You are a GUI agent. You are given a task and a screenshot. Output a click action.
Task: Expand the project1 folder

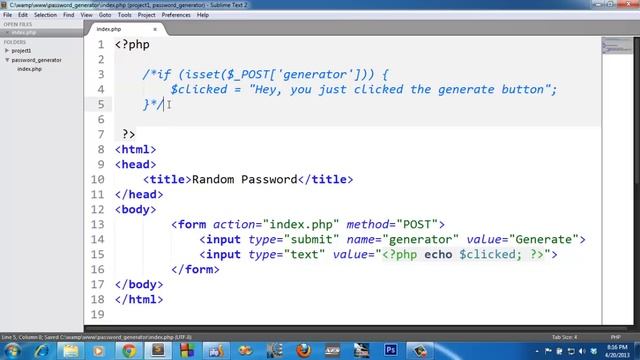(7, 51)
